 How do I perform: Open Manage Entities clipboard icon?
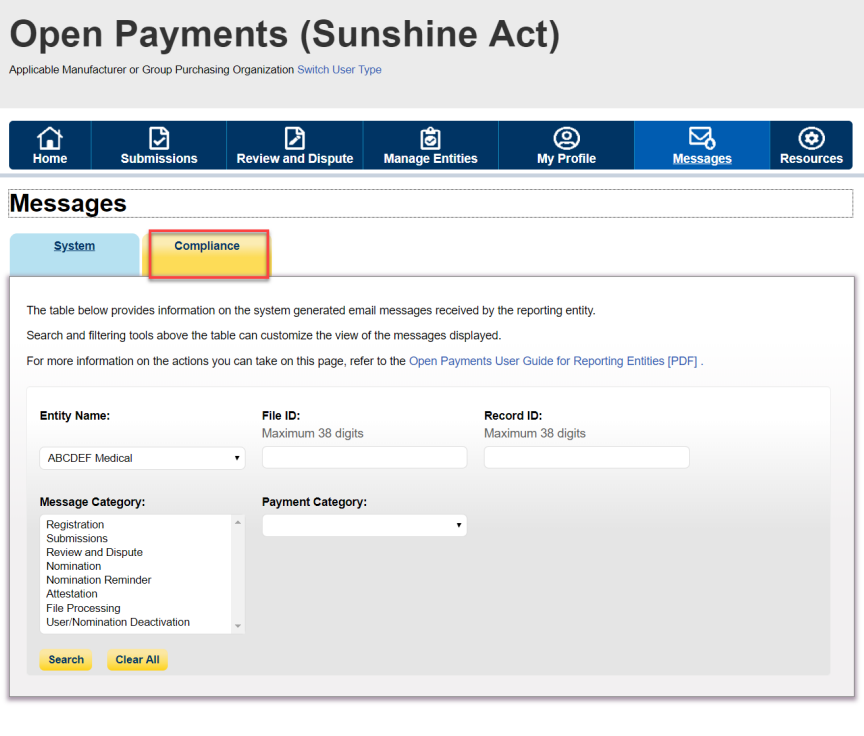click(430, 138)
